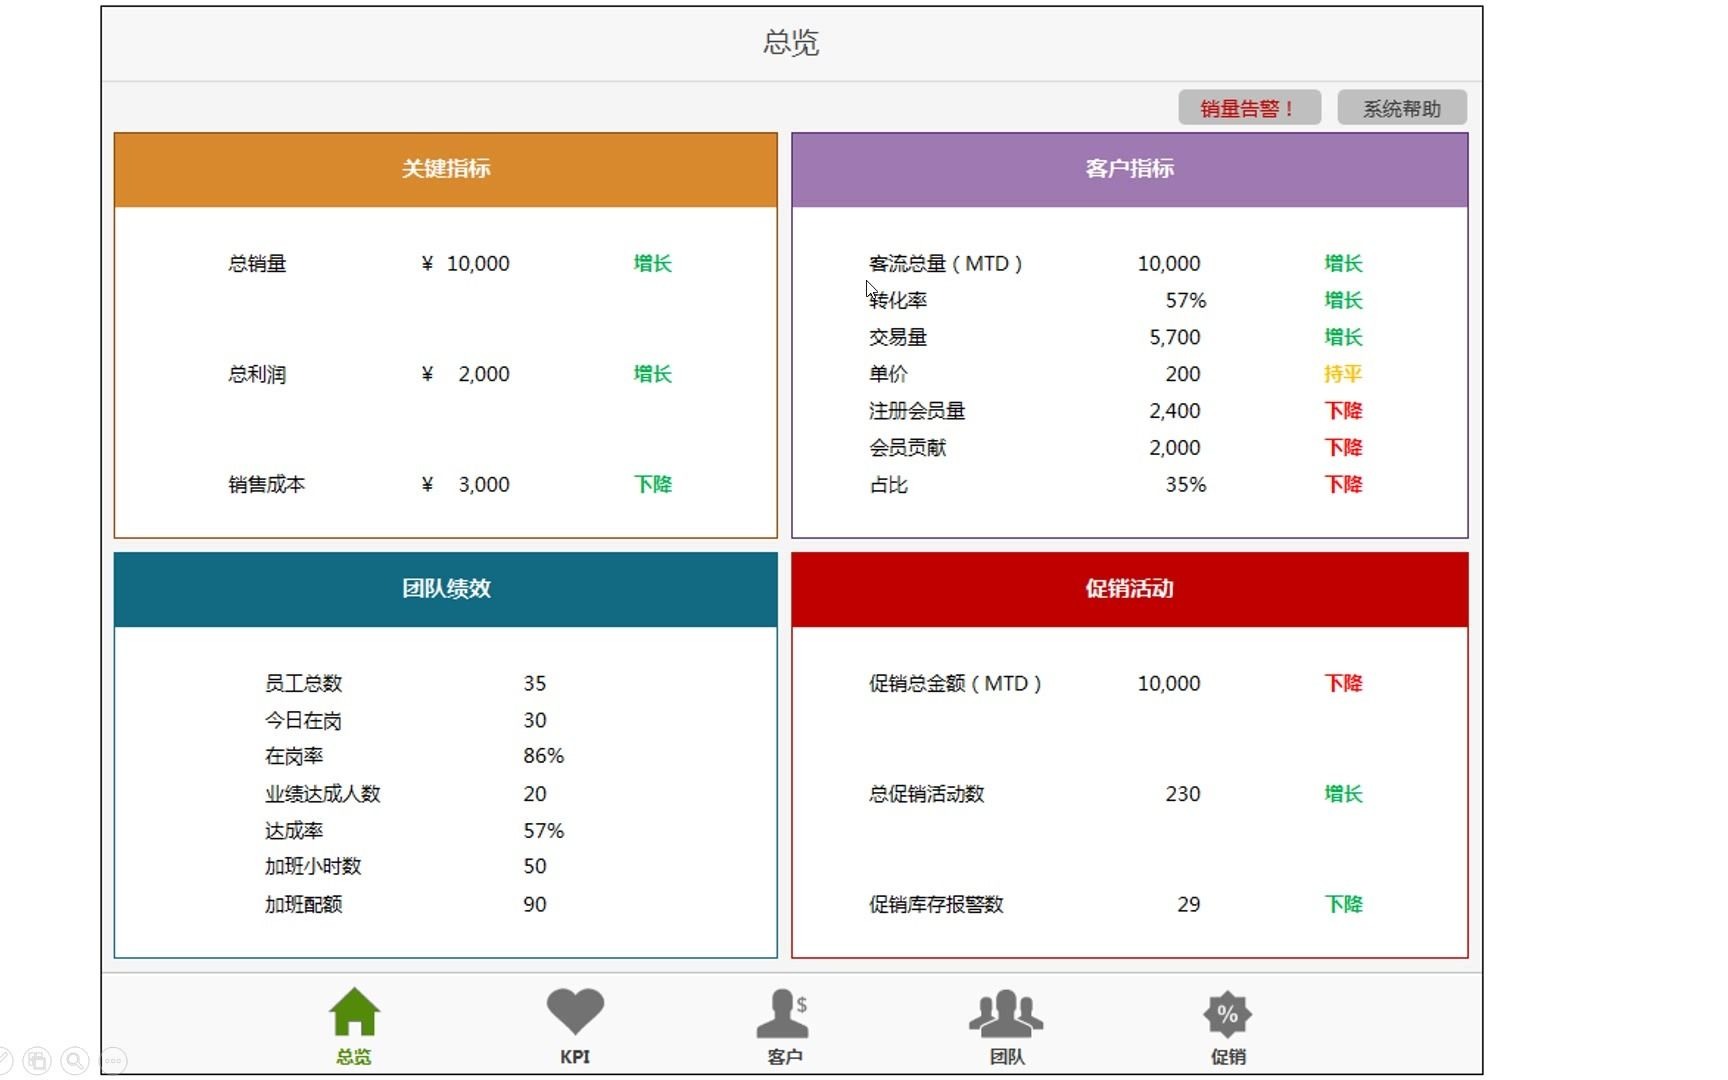
Task: Open the slideshow more-options ellipsis icon
Action: (x=112, y=1060)
